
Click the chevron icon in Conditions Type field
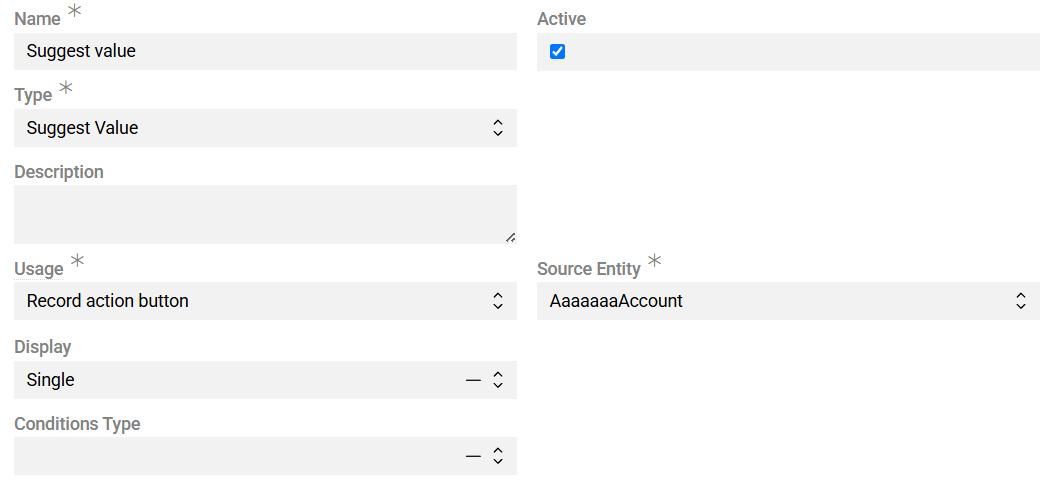498,456
